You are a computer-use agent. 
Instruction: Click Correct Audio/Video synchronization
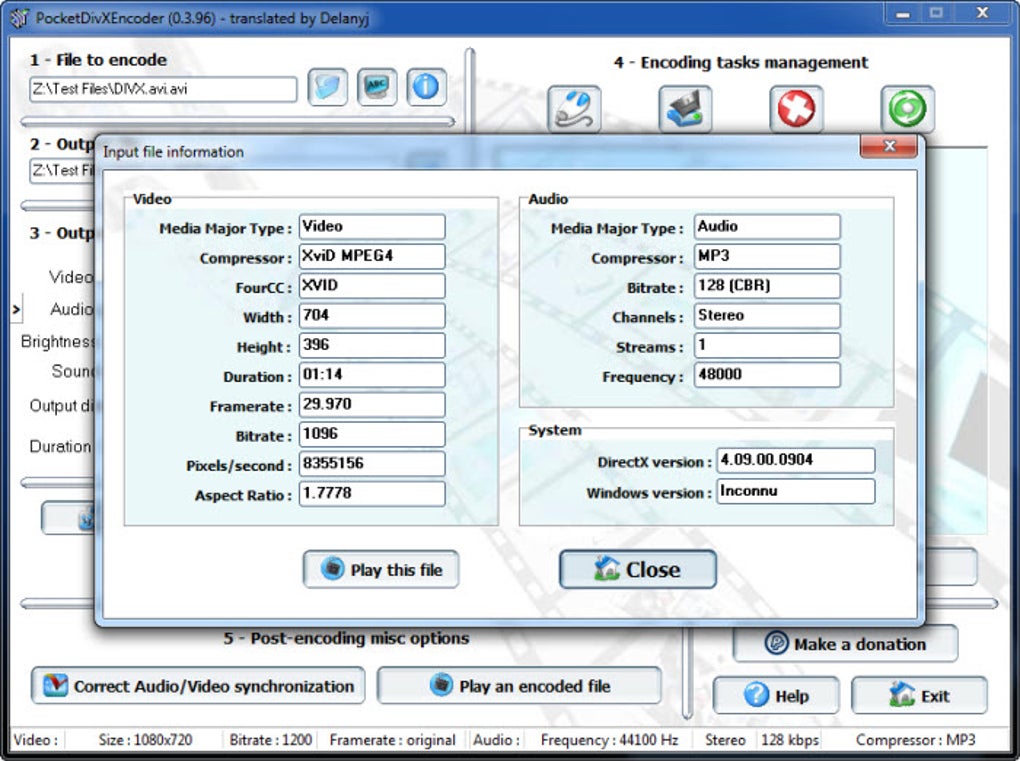197,686
